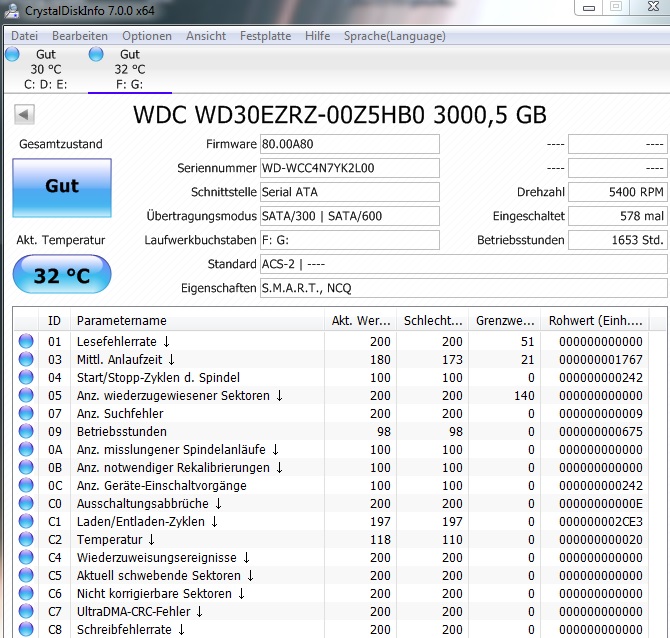The width and height of the screenshot is (670, 638).
Task: Click the CrystalDiskInfo title bar app icon
Action: [11, 10]
